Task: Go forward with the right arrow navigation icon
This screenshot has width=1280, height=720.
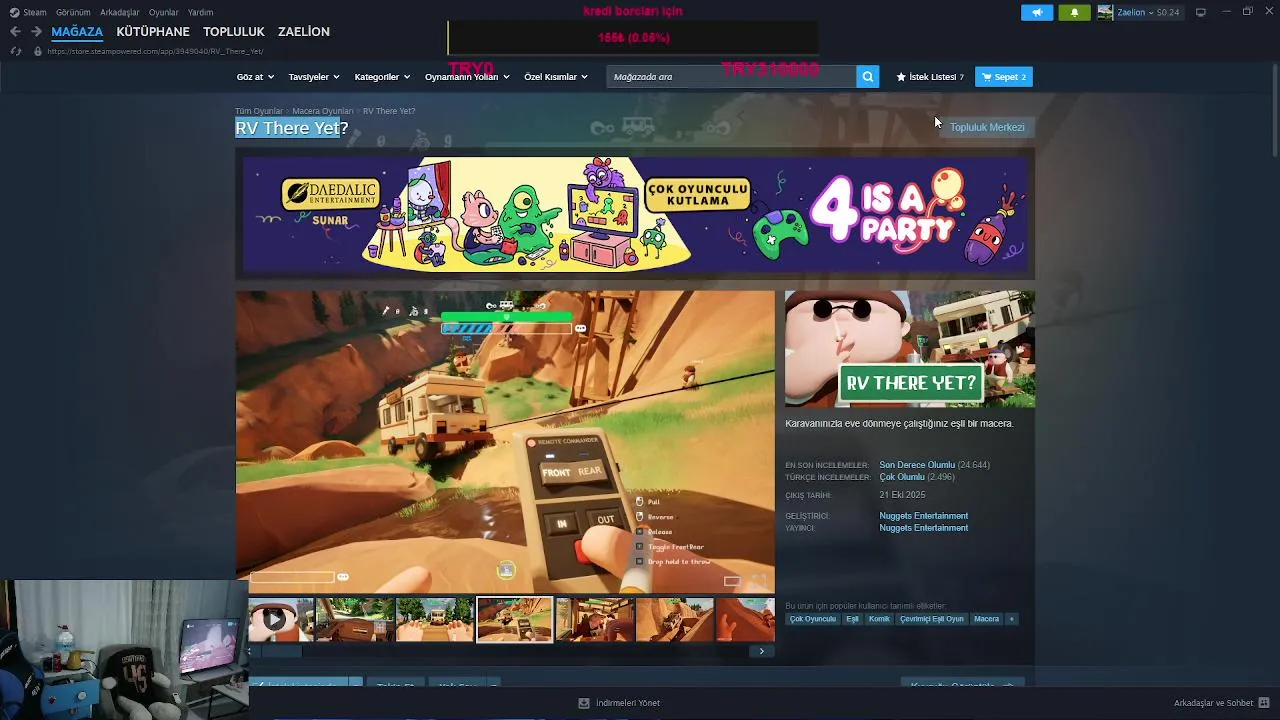Action: pyautogui.click(x=36, y=32)
